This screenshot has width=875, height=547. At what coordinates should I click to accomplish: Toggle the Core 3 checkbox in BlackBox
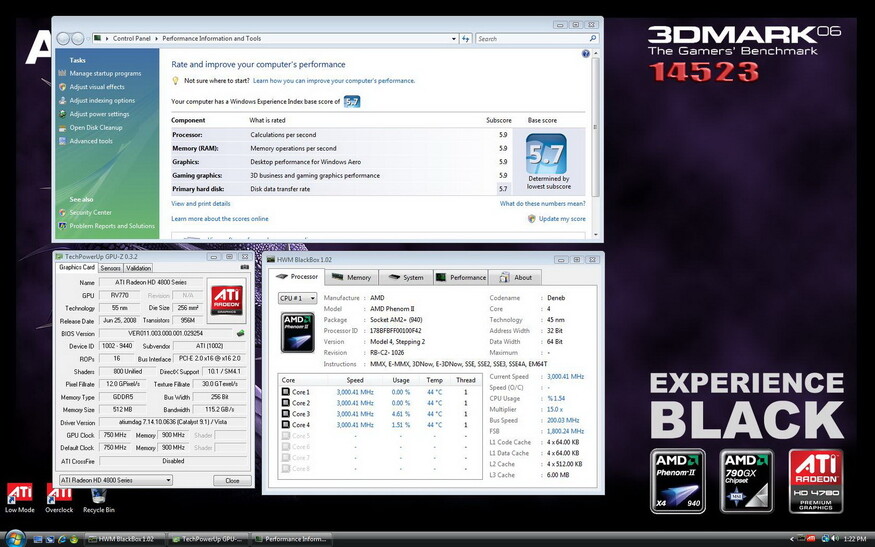tap(286, 414)
